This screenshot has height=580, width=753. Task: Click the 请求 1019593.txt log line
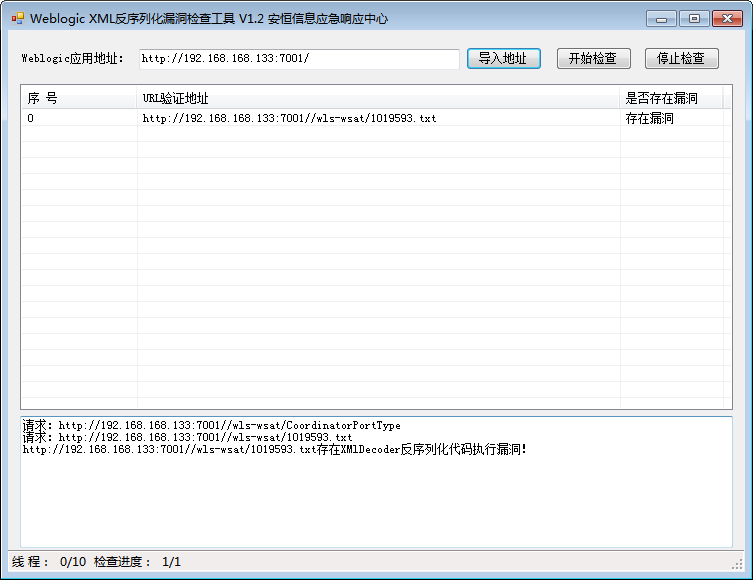187,437
